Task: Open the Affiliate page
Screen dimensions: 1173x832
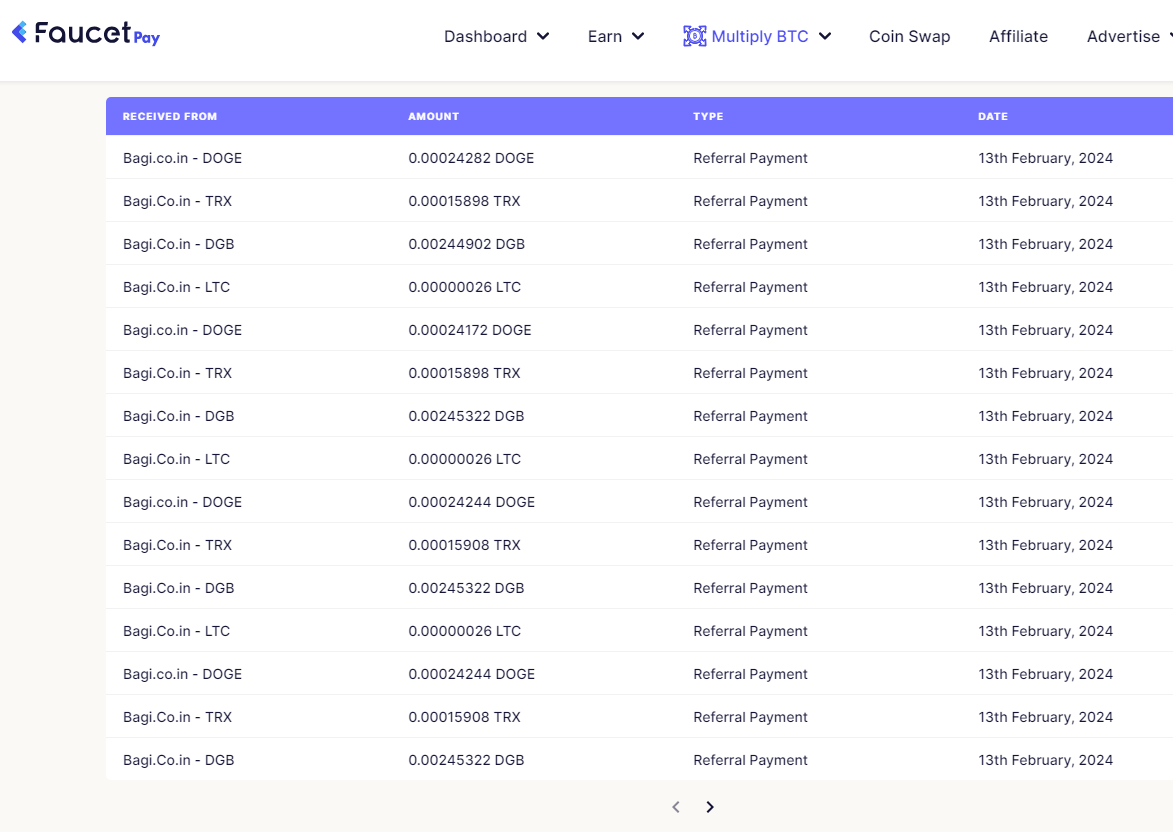Action: pyautogui.click(x=1018, y=36)
